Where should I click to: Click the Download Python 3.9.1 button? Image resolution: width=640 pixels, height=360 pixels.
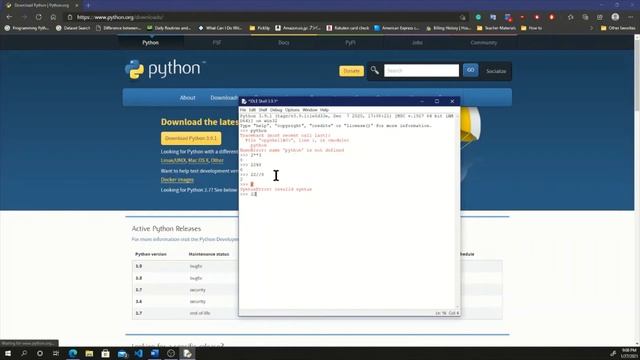point(191,138)
